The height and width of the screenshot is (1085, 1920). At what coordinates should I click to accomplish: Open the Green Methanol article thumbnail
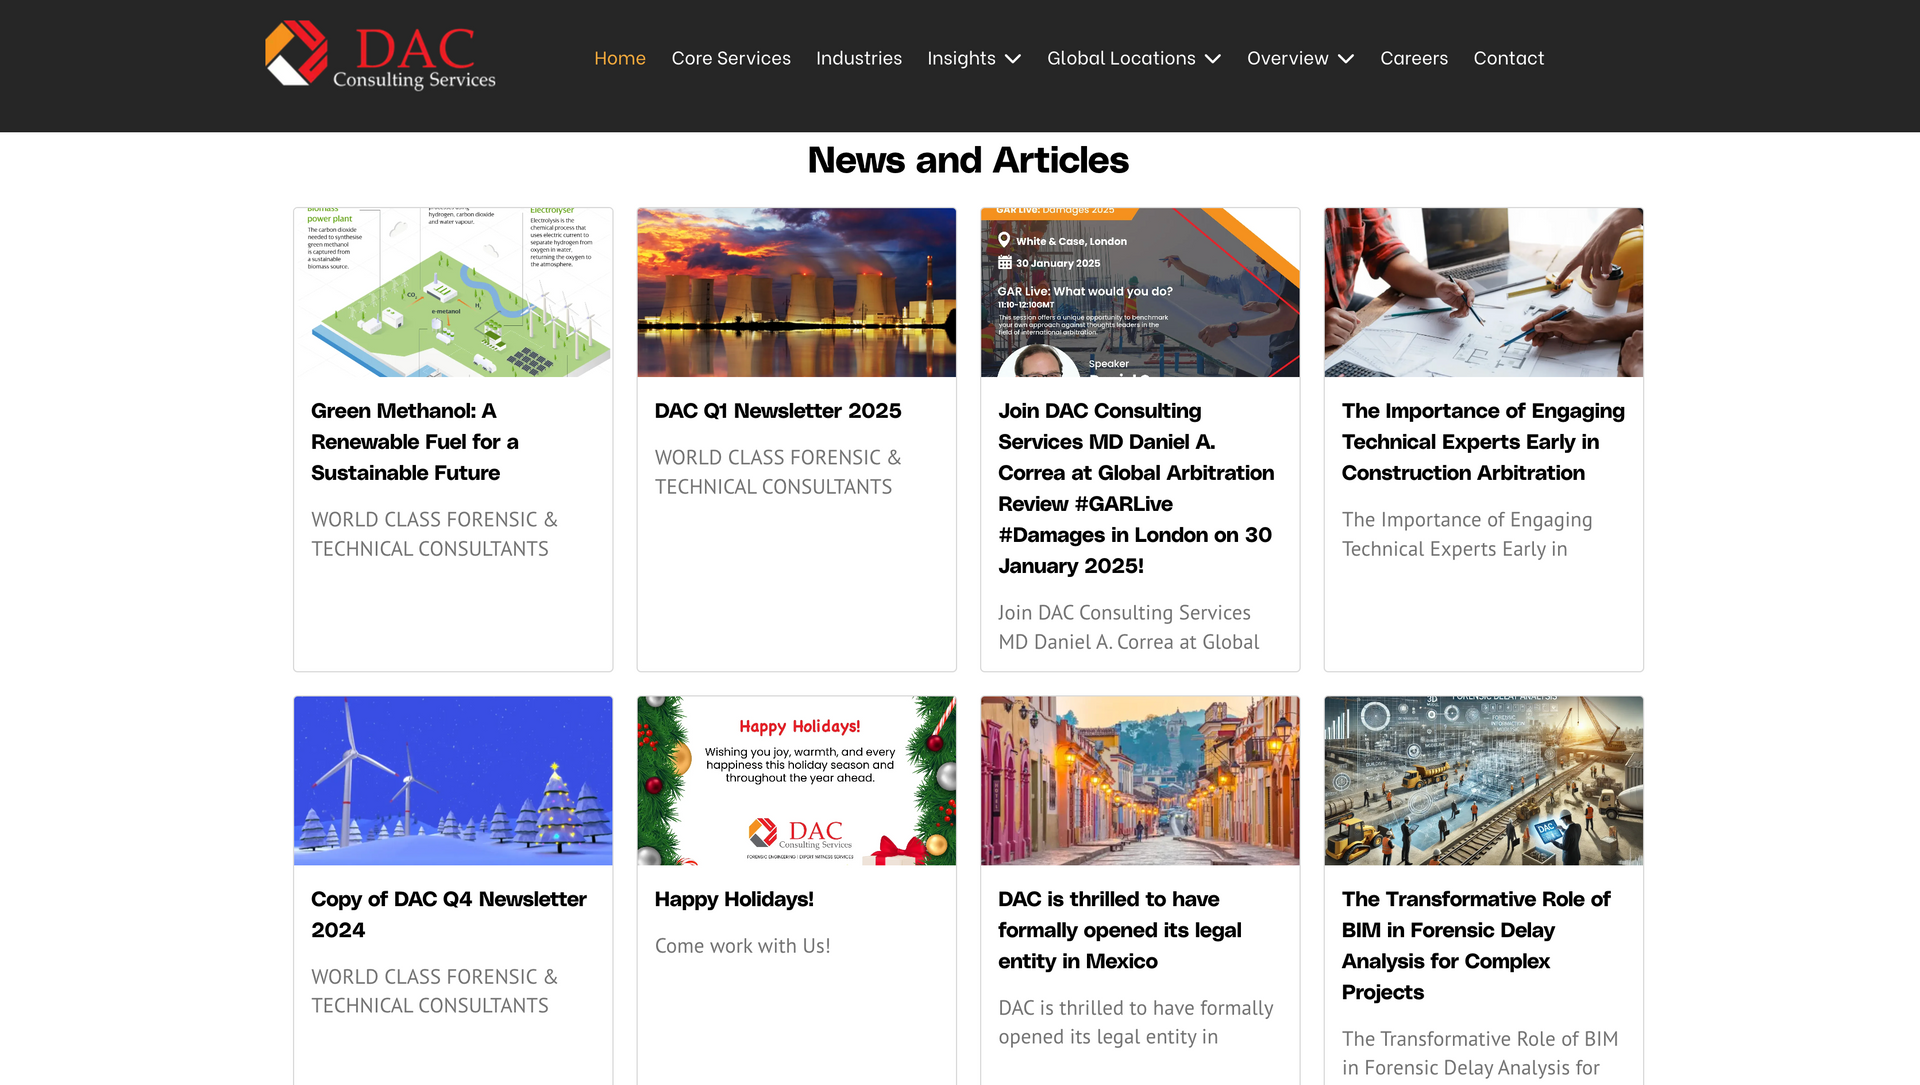click(x=452, y=292)
